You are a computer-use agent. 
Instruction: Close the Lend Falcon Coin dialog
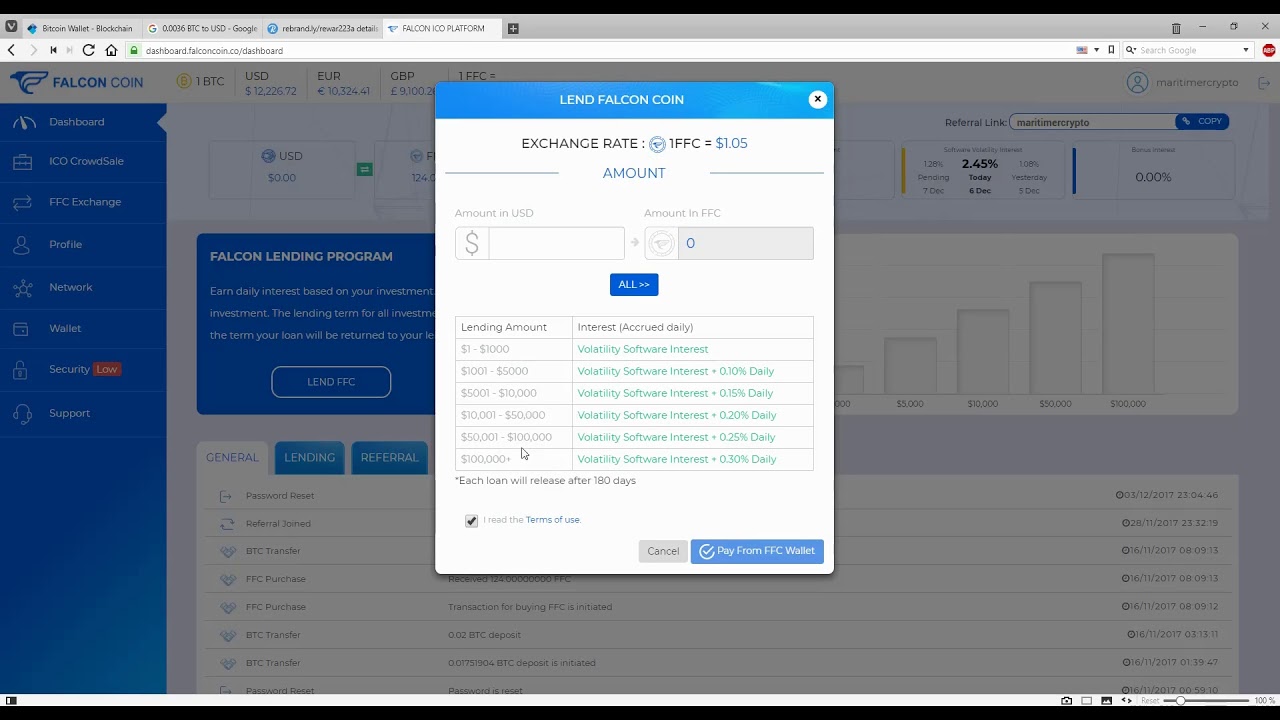click(818, 99)
